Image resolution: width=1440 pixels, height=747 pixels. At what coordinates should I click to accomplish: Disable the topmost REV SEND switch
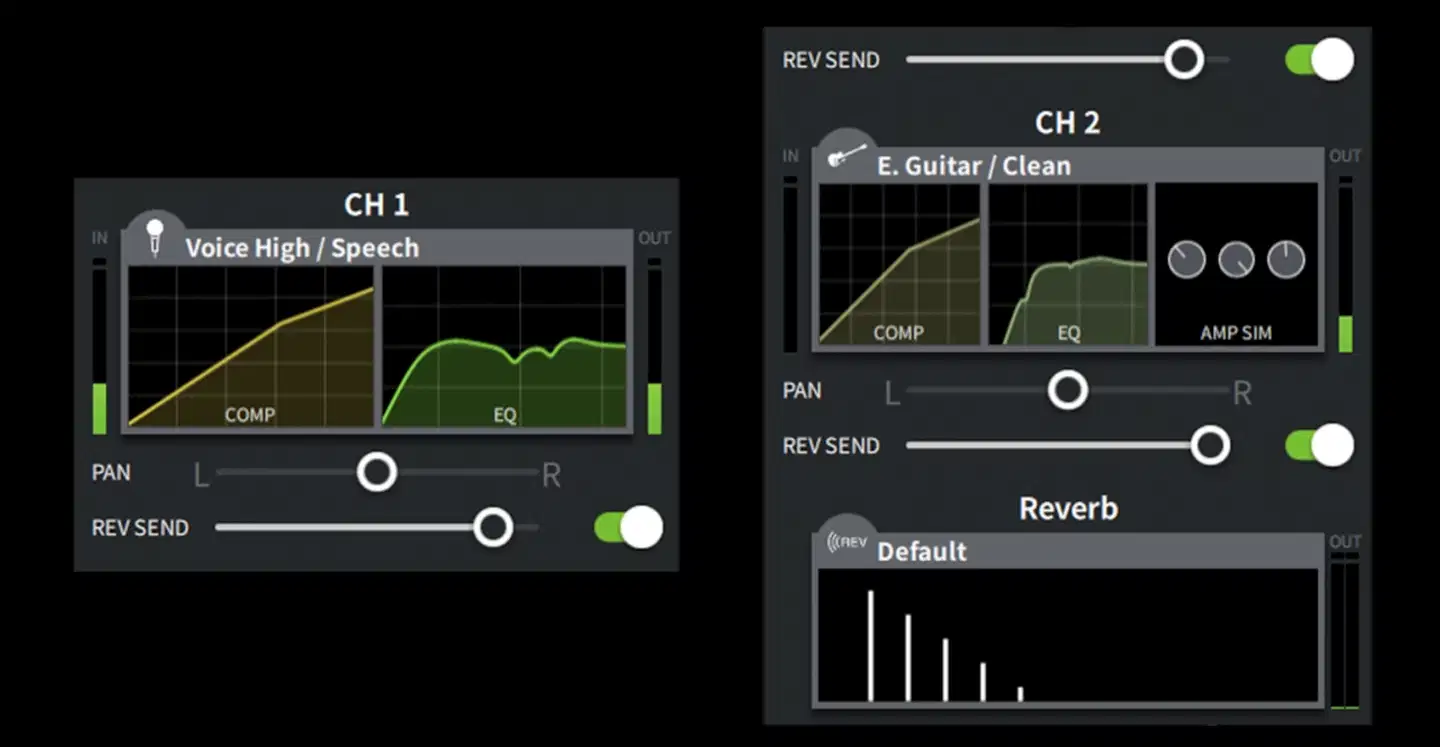click(1319, 60)
